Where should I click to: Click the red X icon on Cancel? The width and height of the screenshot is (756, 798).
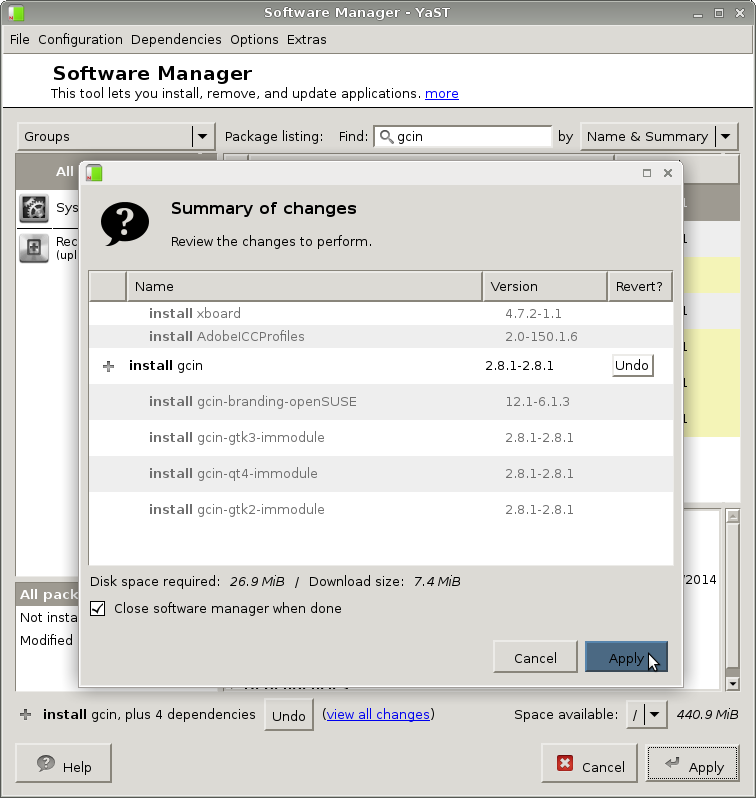pyautogui.click(x=565, y=763)
